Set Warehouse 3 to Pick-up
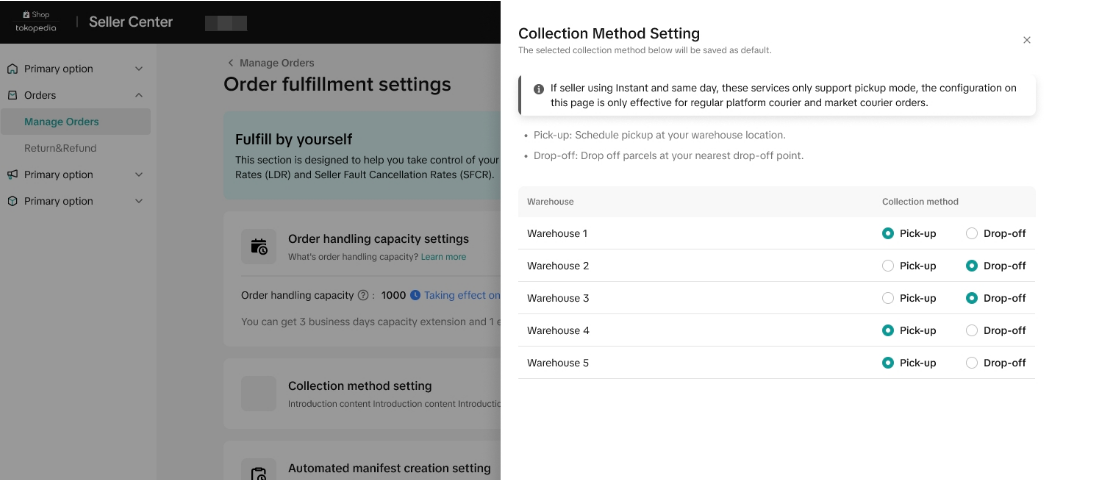This screenshot has height=480, width=1110. click(888, 298)
